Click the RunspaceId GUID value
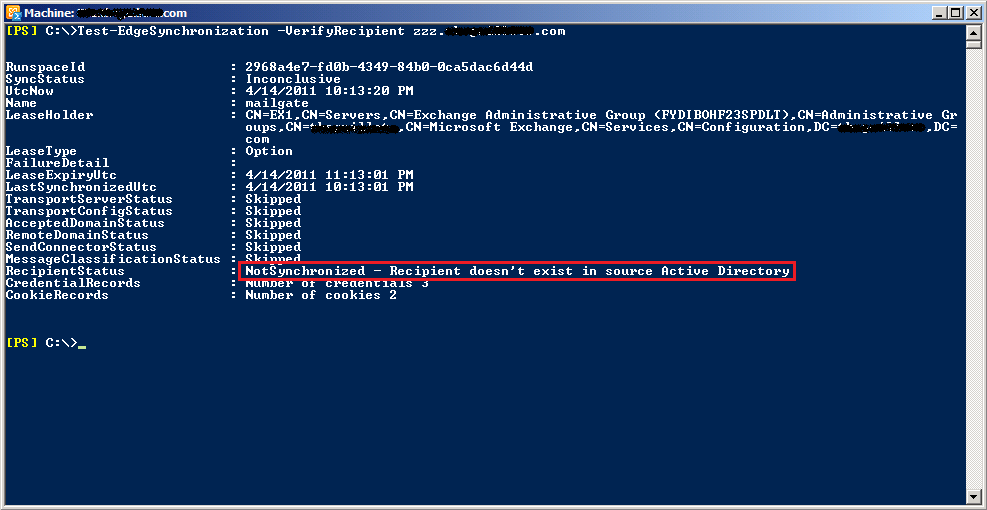Viewport: 987px width, 510px height. point(389,67)
